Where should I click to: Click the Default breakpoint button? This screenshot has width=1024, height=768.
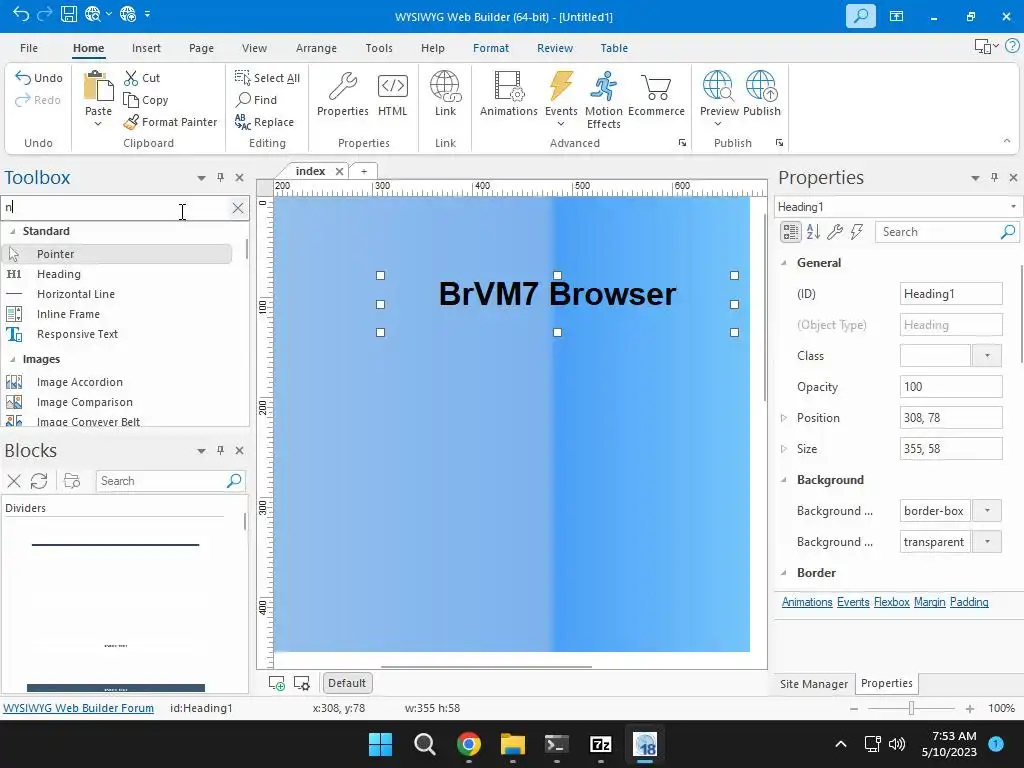(x=347, y=683)
